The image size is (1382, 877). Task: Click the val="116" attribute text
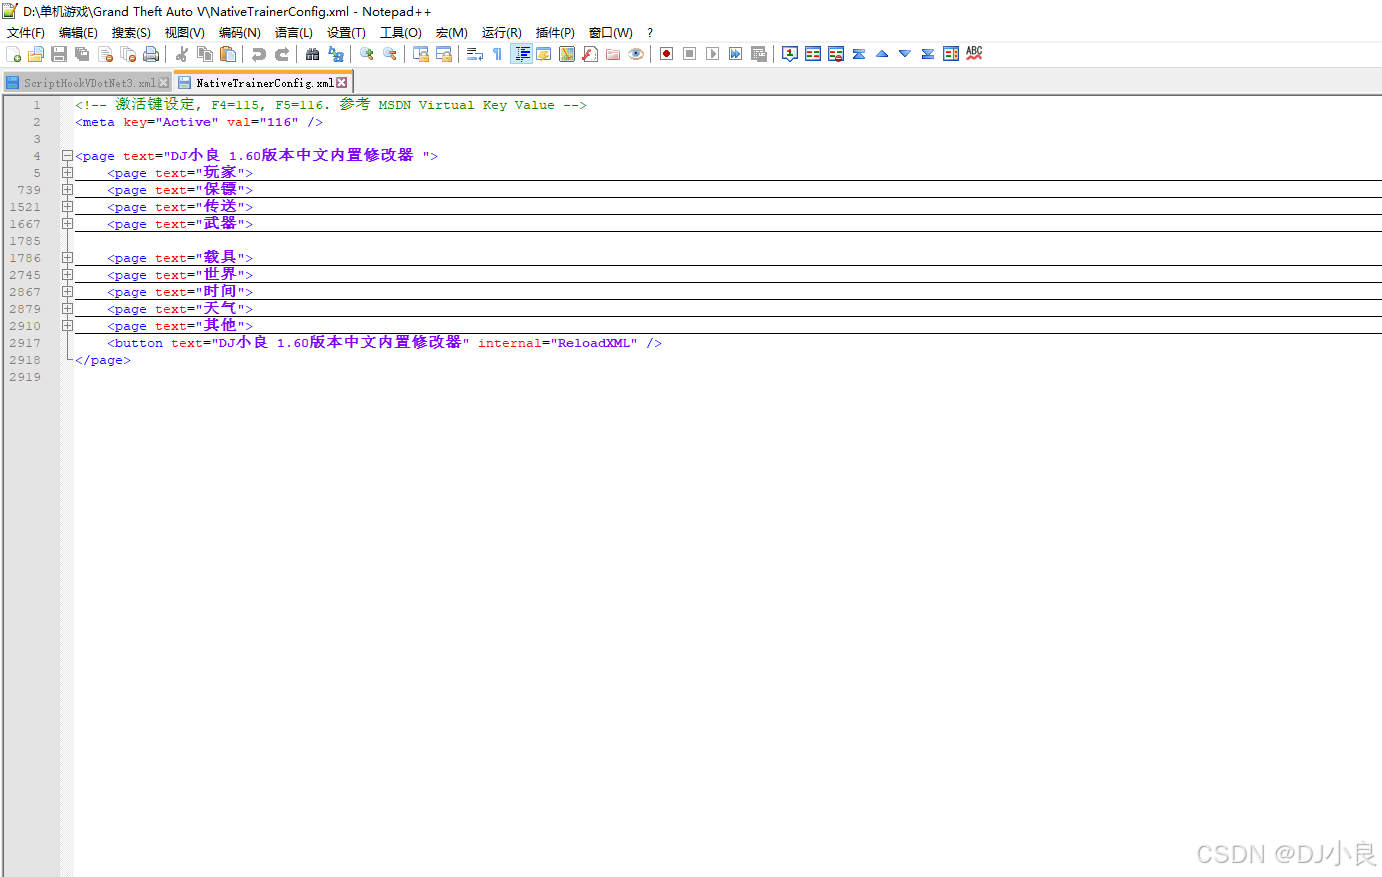coord(262,122)
